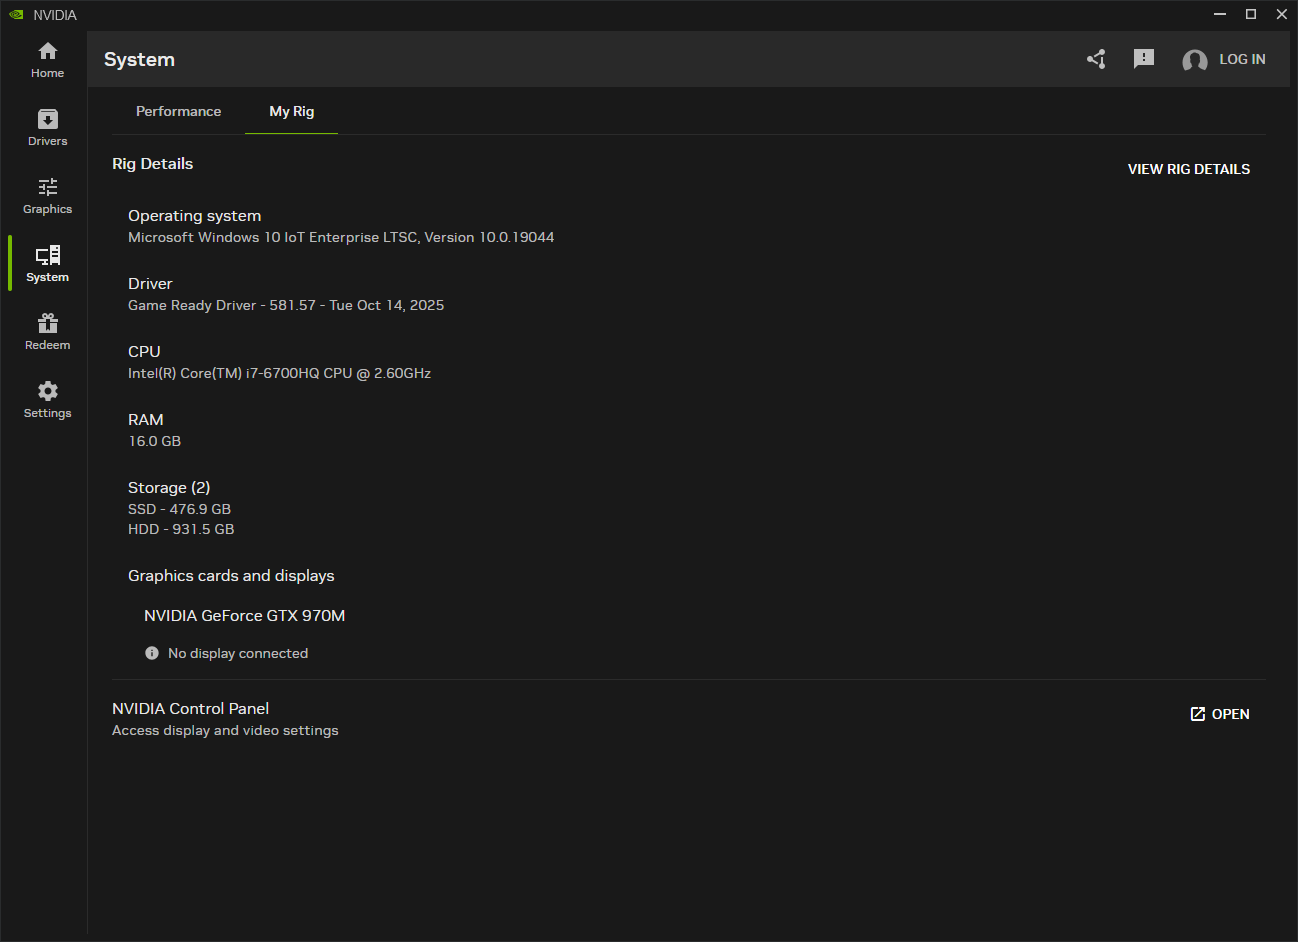
Task: Click the Graphics cards and displays label
Action: coord(231,575)
